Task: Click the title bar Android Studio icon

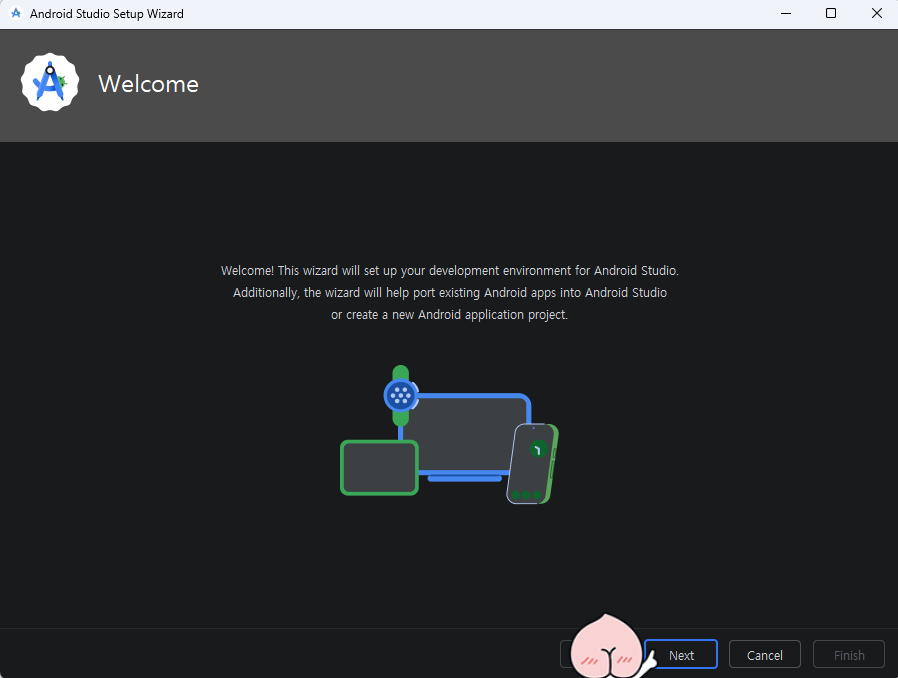Action: (x=16, y=13)
